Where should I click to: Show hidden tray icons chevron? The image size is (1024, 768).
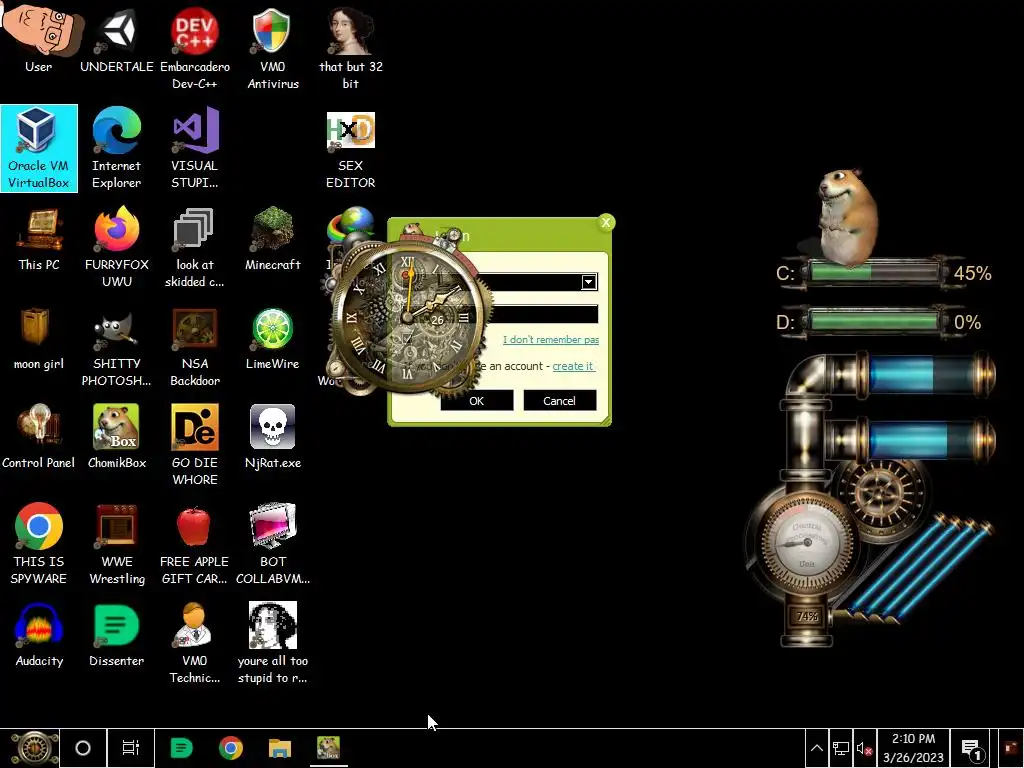click(x=816, y=748)
